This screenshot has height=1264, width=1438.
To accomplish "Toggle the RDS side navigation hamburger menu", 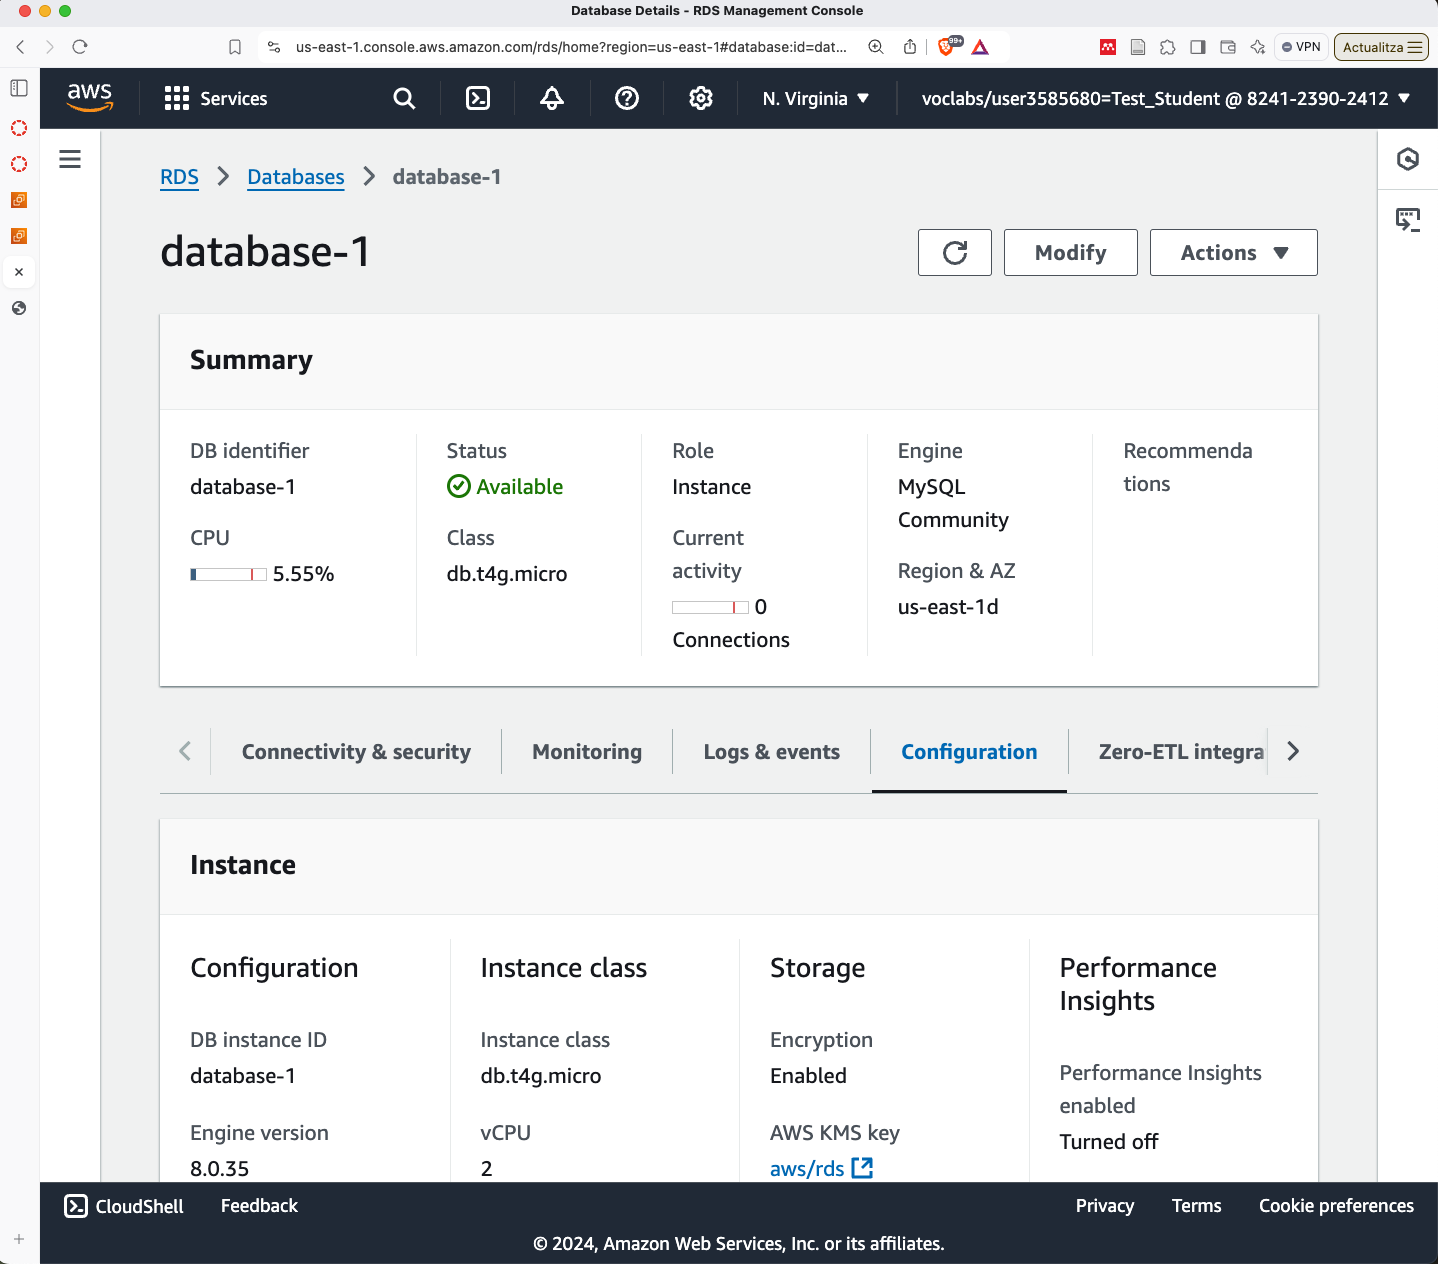I will click(x=70, y=159).
